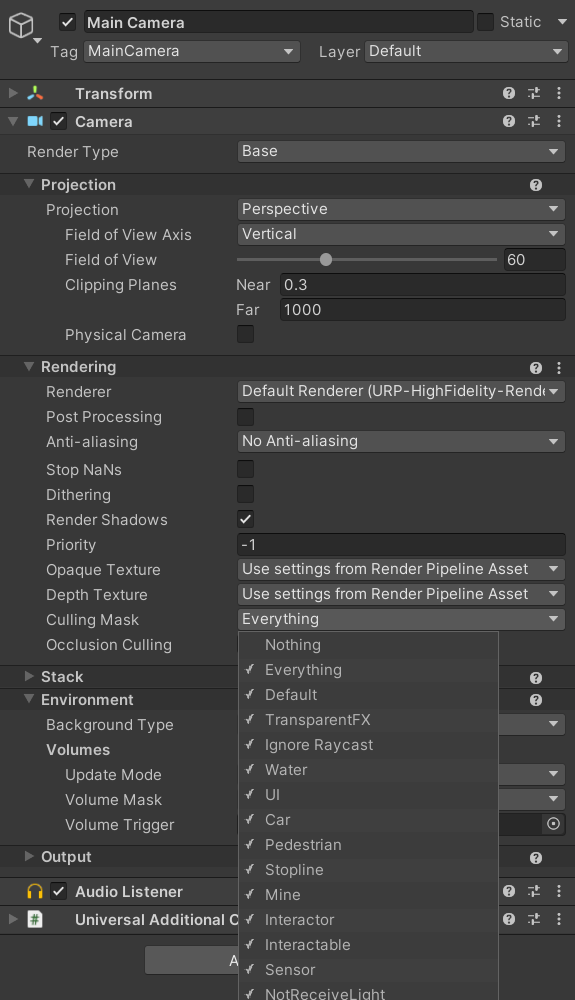Open Transform component context menu
Screen dimensions: 575x1000
pos(559,93)
